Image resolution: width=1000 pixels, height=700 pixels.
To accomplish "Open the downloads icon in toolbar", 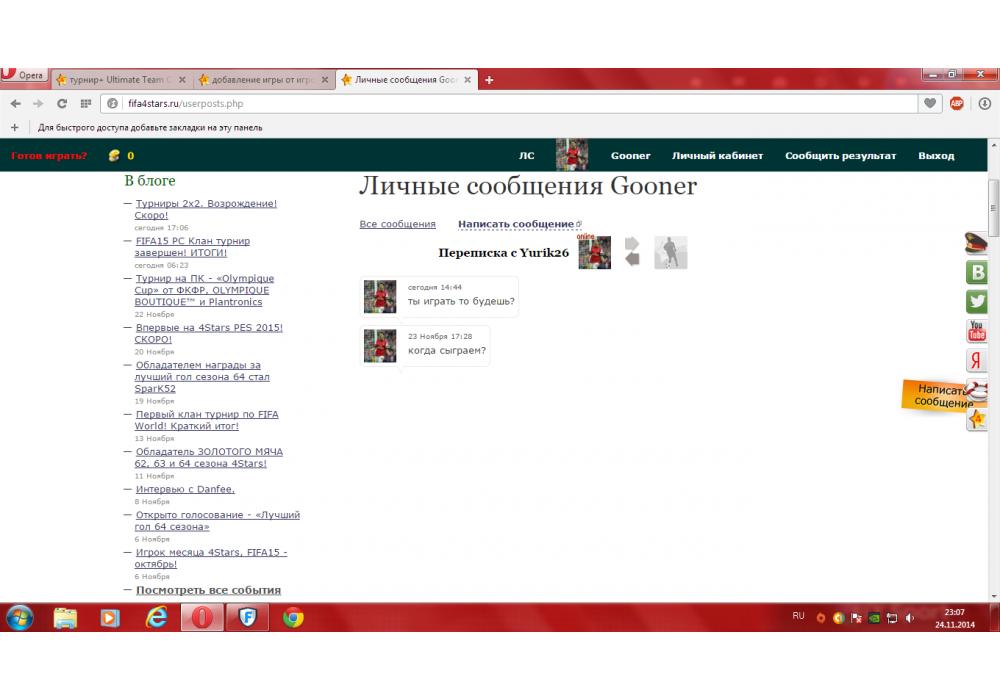I will coord(985,103).
